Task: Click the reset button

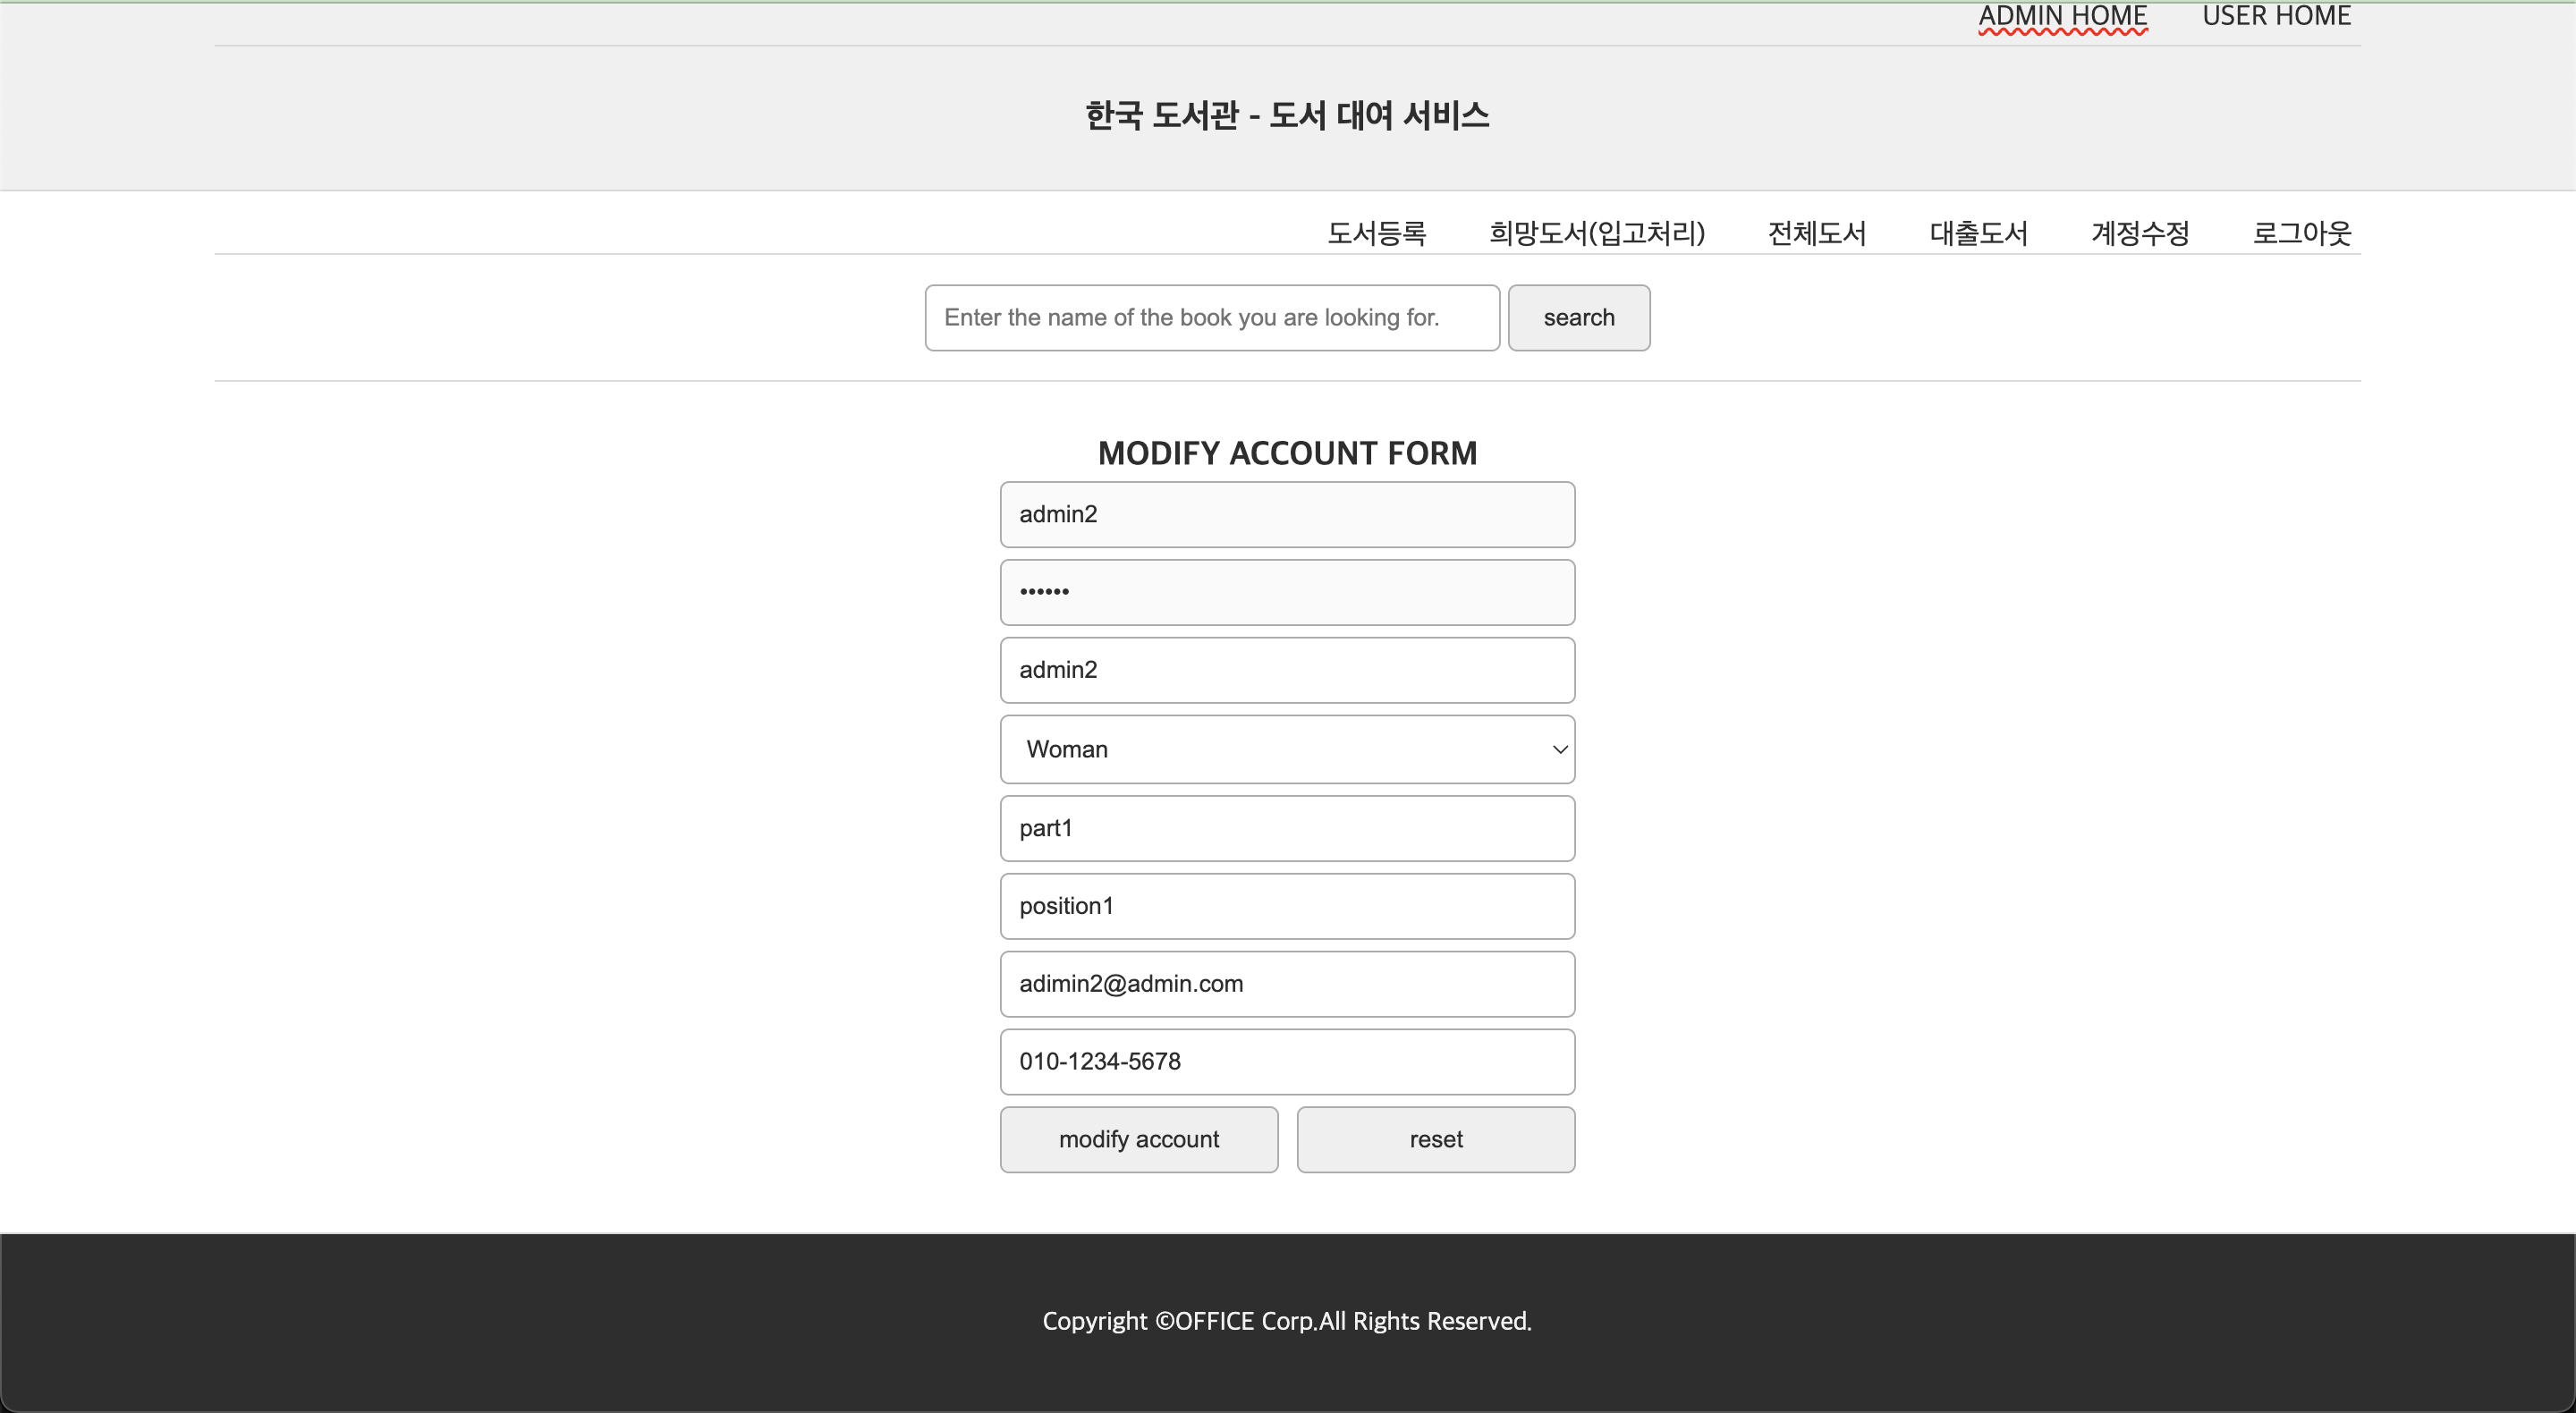Action: coord(1436,1140)
